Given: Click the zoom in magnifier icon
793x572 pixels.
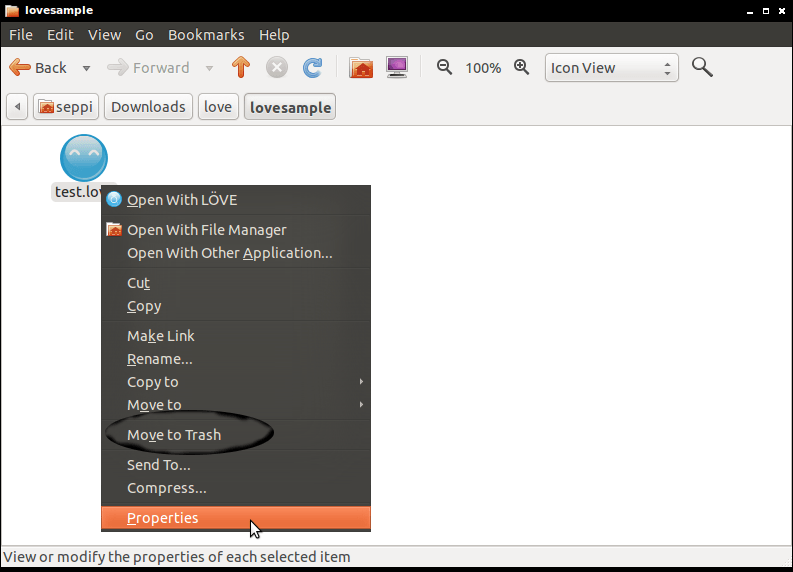Looking at the screenshot, I should pyautogui.click(x=521, y=68).
